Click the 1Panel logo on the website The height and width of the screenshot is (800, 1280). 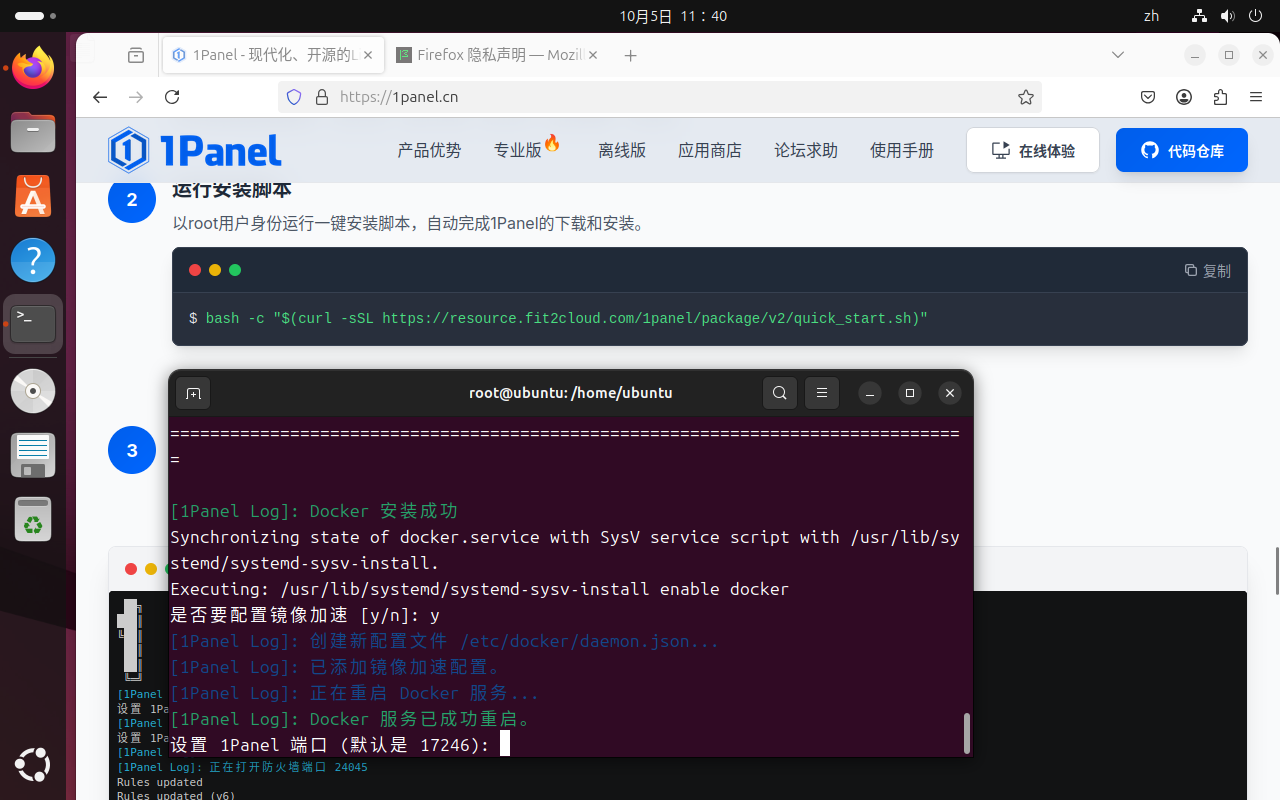click(x=195, y=150)
